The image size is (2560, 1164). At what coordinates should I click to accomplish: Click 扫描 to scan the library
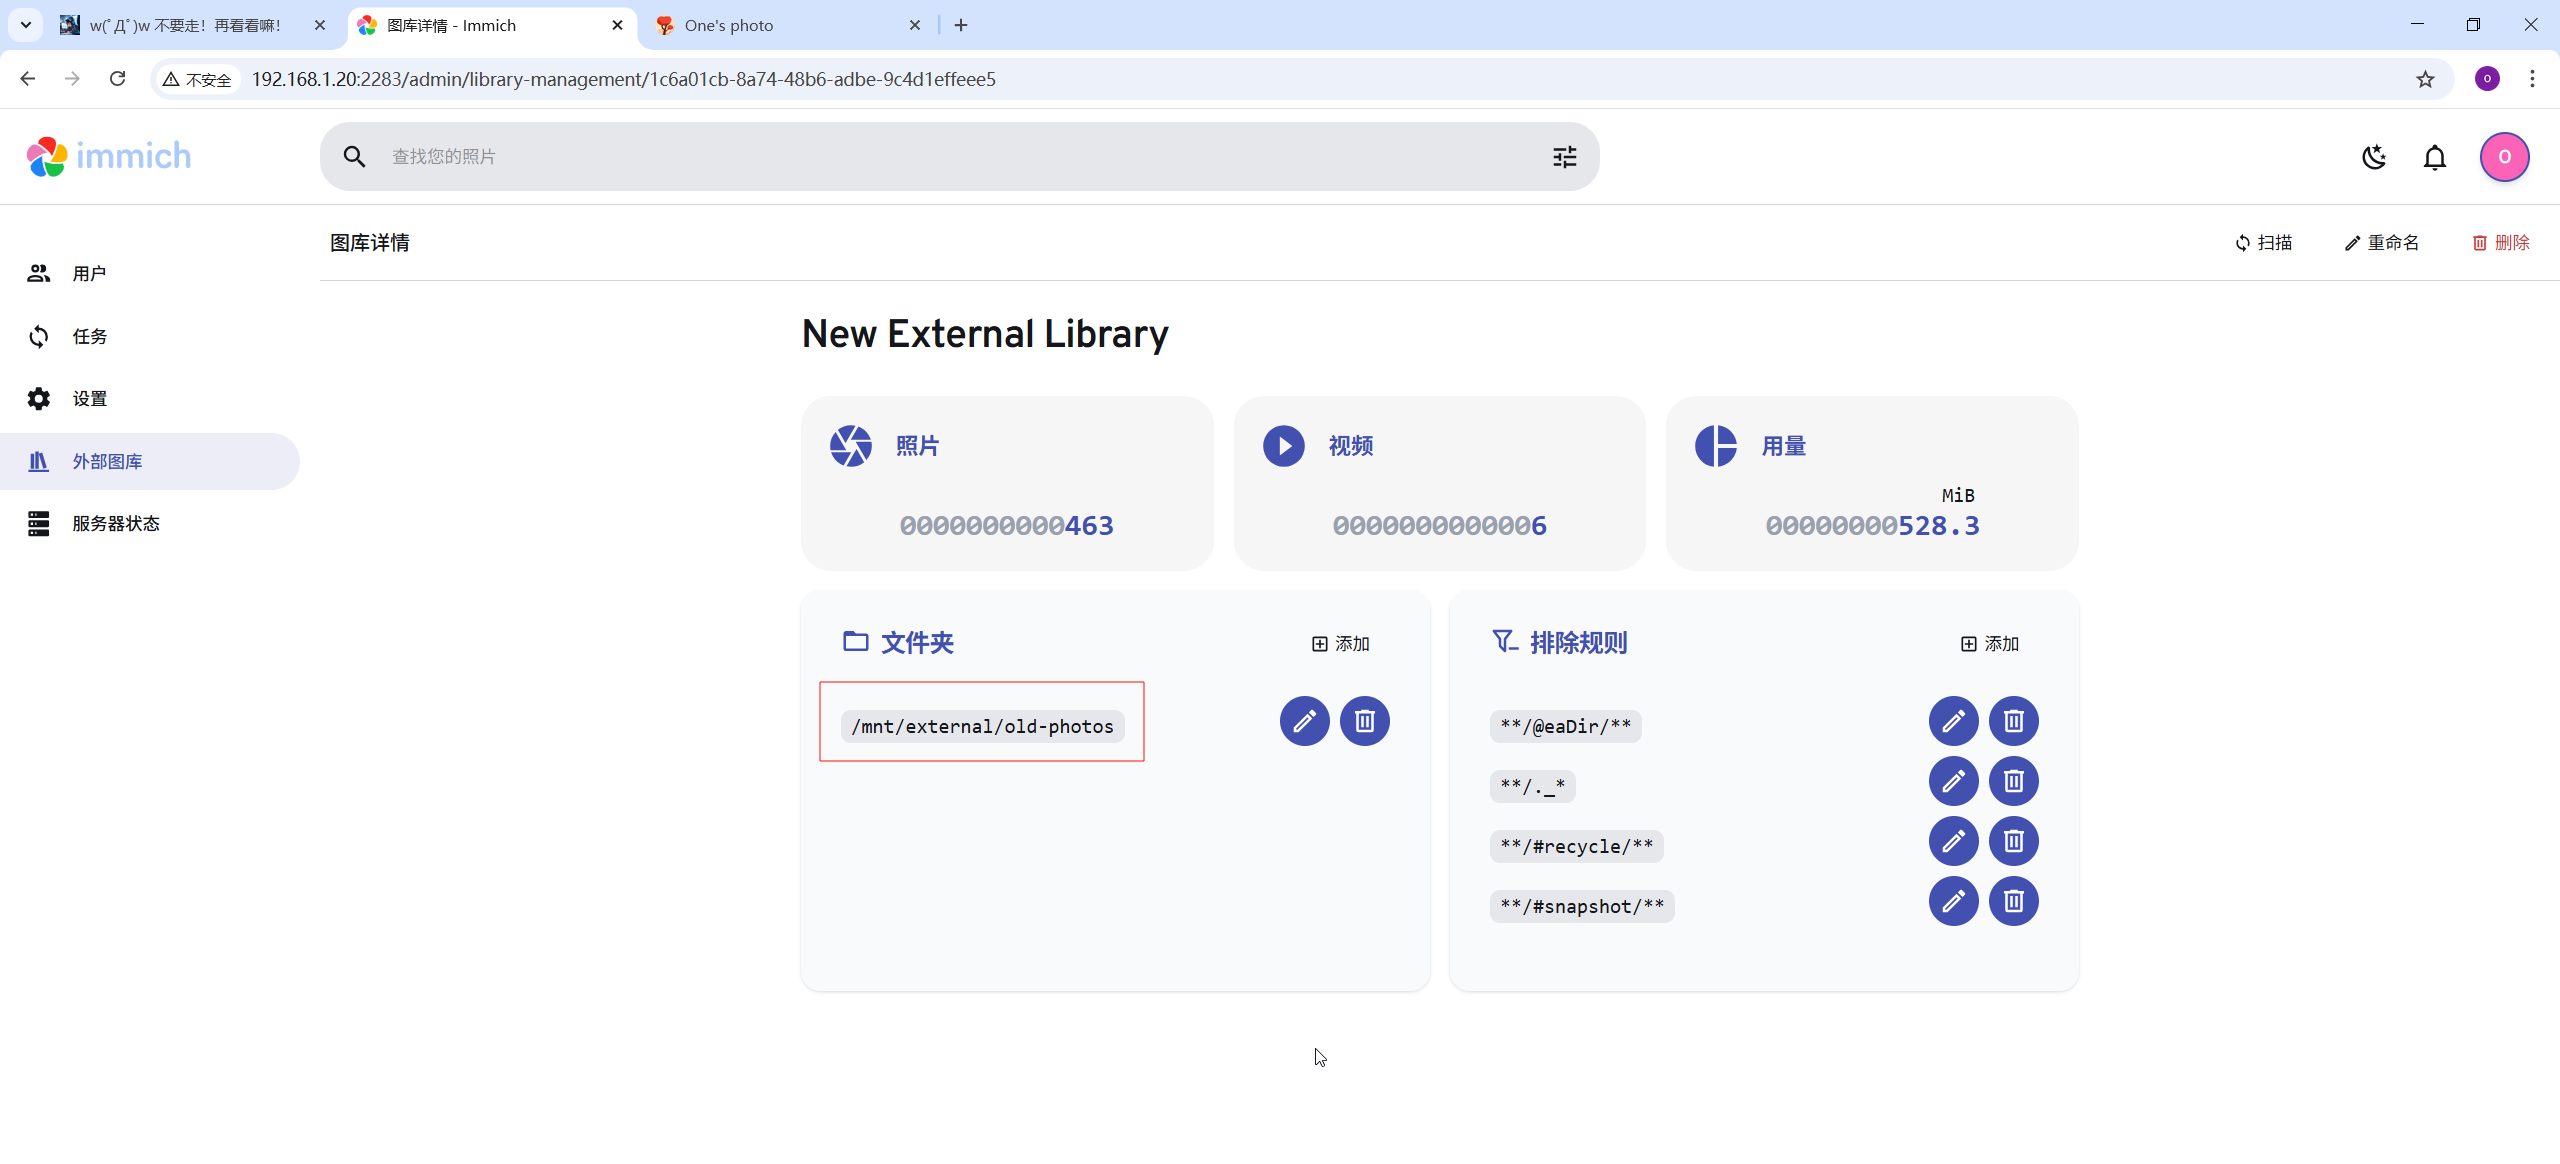[x=2264, y=243]
